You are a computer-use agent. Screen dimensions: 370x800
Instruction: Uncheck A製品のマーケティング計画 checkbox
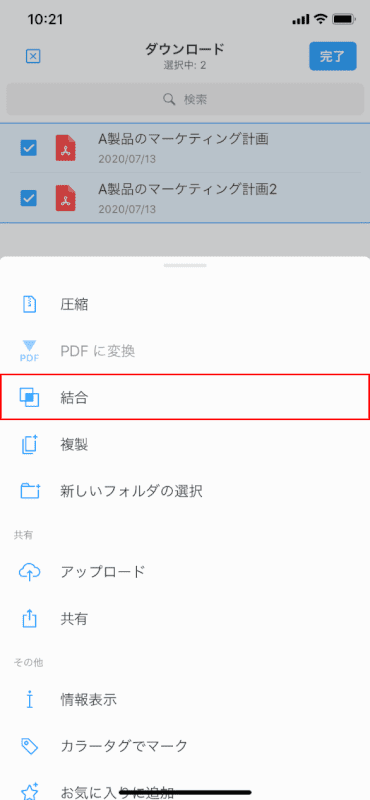29,148
